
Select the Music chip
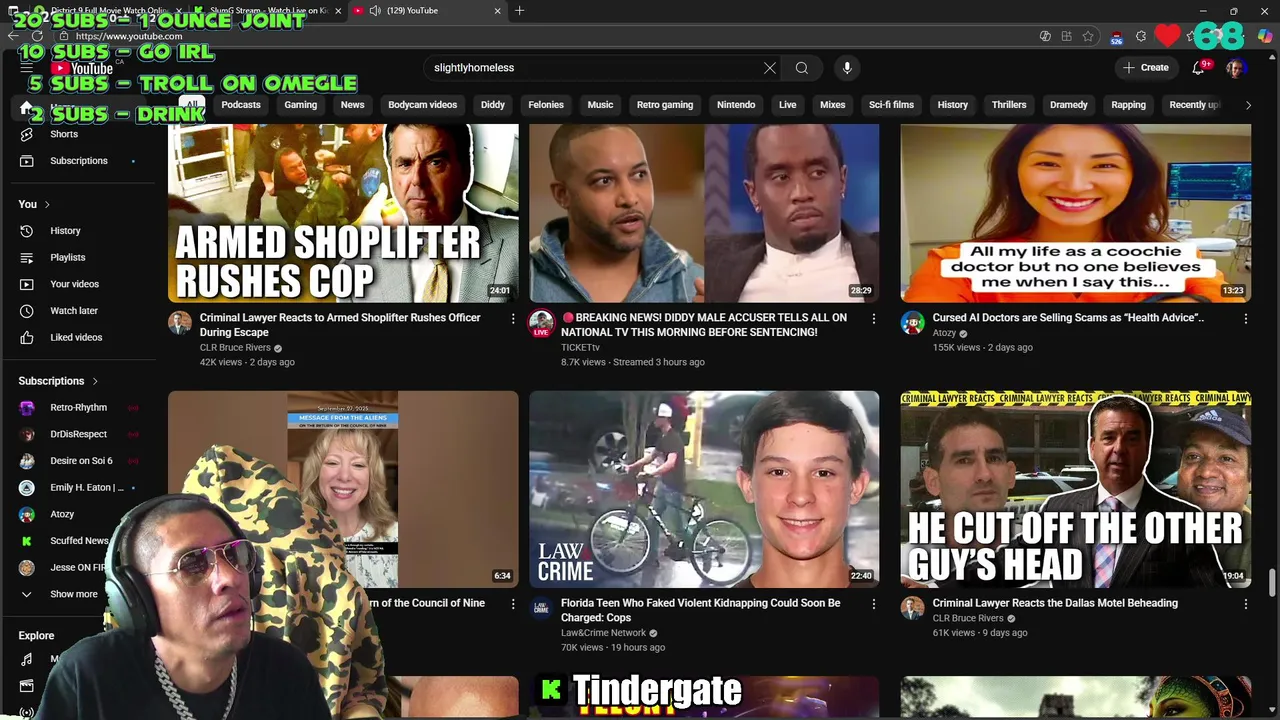click(600, 105)
